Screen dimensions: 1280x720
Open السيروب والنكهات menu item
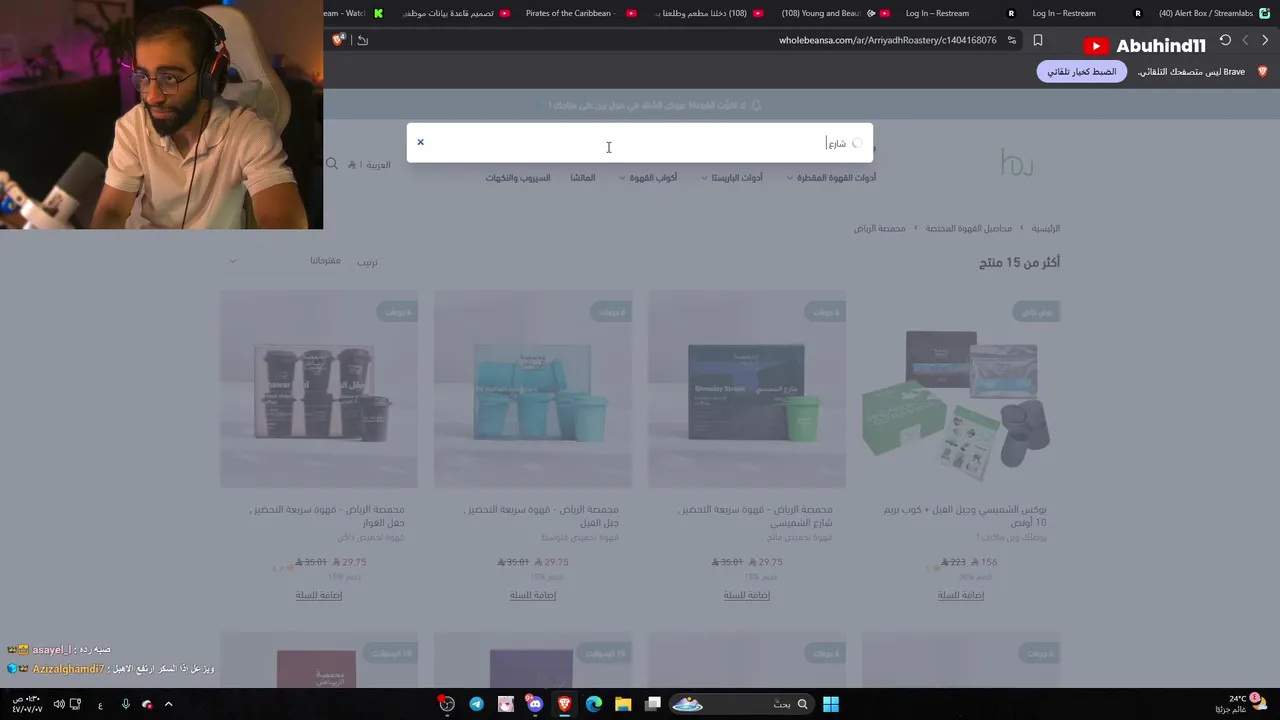[x=518, y=178]
